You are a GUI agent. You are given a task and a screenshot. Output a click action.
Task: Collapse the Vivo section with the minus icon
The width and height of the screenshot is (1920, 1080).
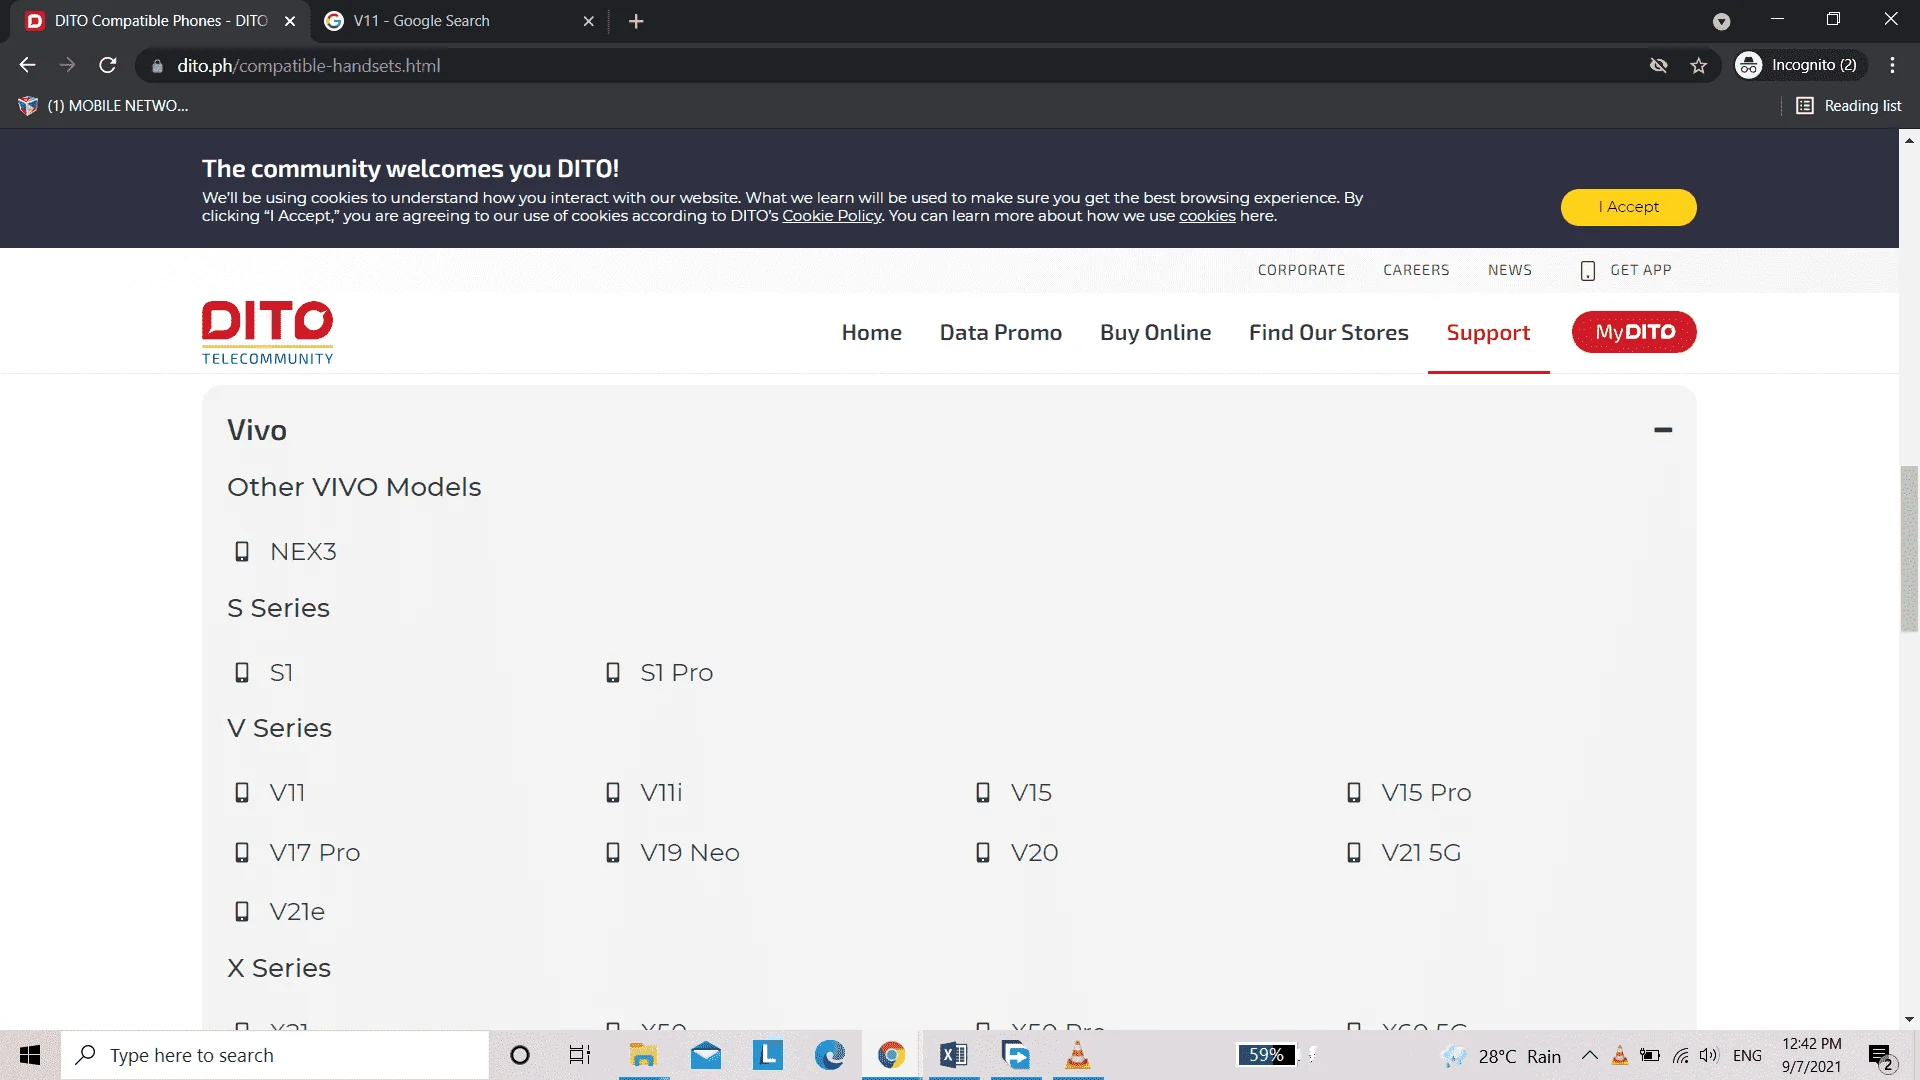pyautogui.click(x=1663, y=430)
